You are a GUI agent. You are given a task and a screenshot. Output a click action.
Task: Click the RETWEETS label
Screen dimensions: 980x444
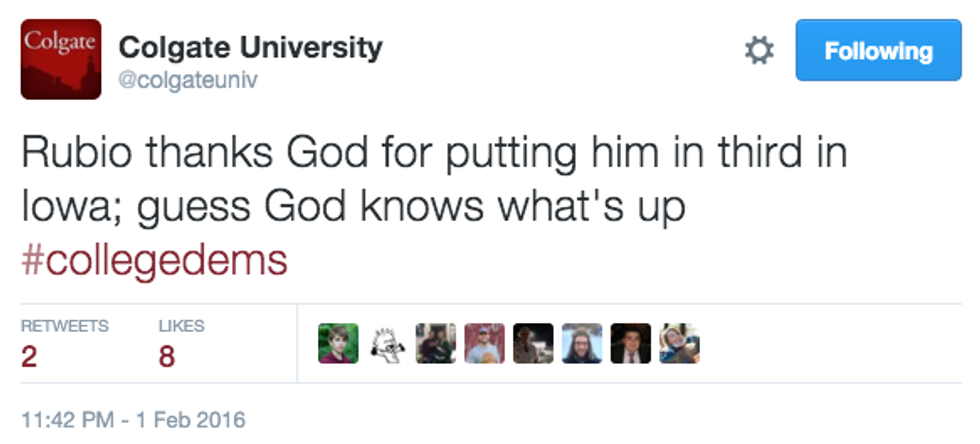(64, 326)
